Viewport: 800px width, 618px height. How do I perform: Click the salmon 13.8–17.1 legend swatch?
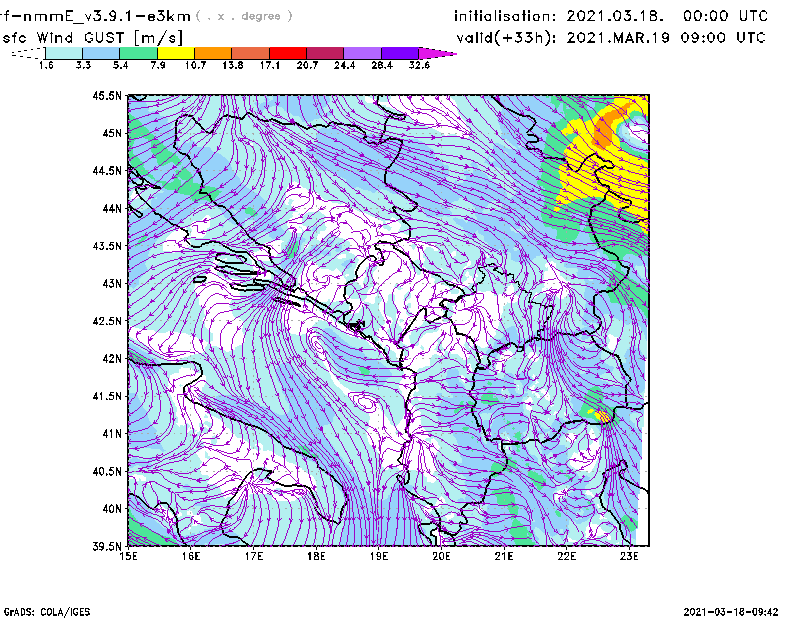tap(251, 53)
